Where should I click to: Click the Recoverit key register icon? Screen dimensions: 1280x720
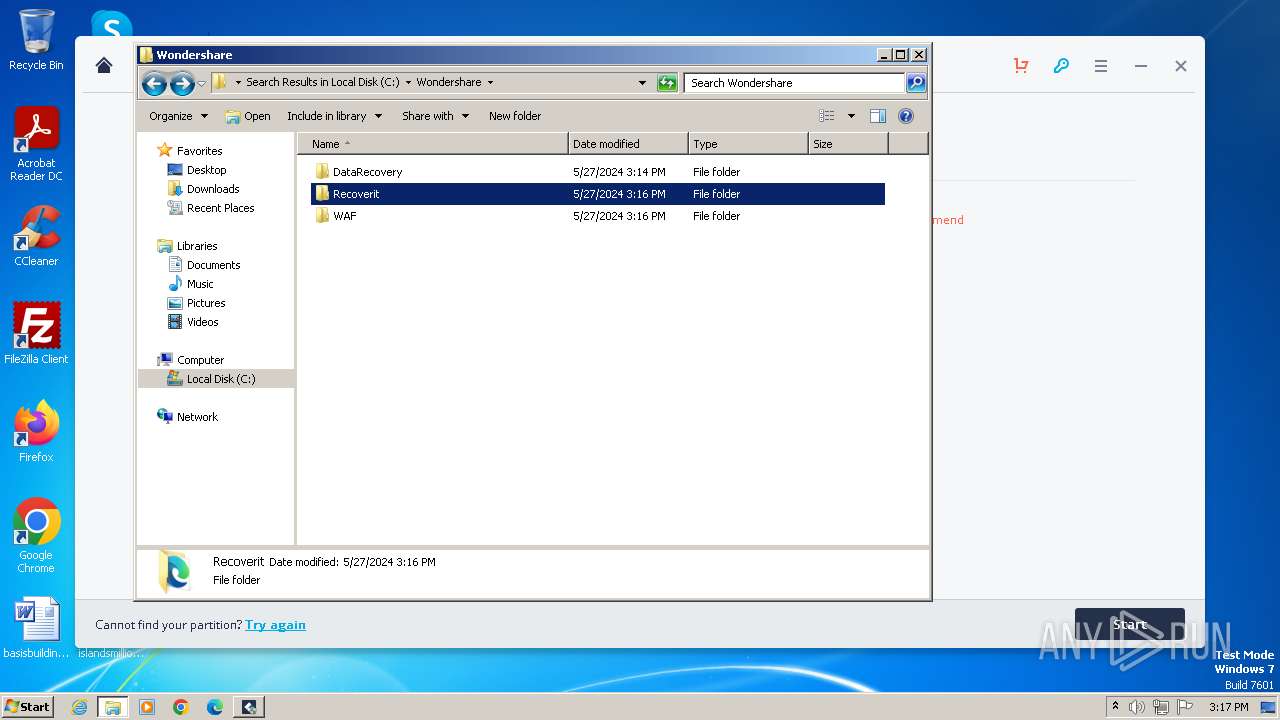1061,66
